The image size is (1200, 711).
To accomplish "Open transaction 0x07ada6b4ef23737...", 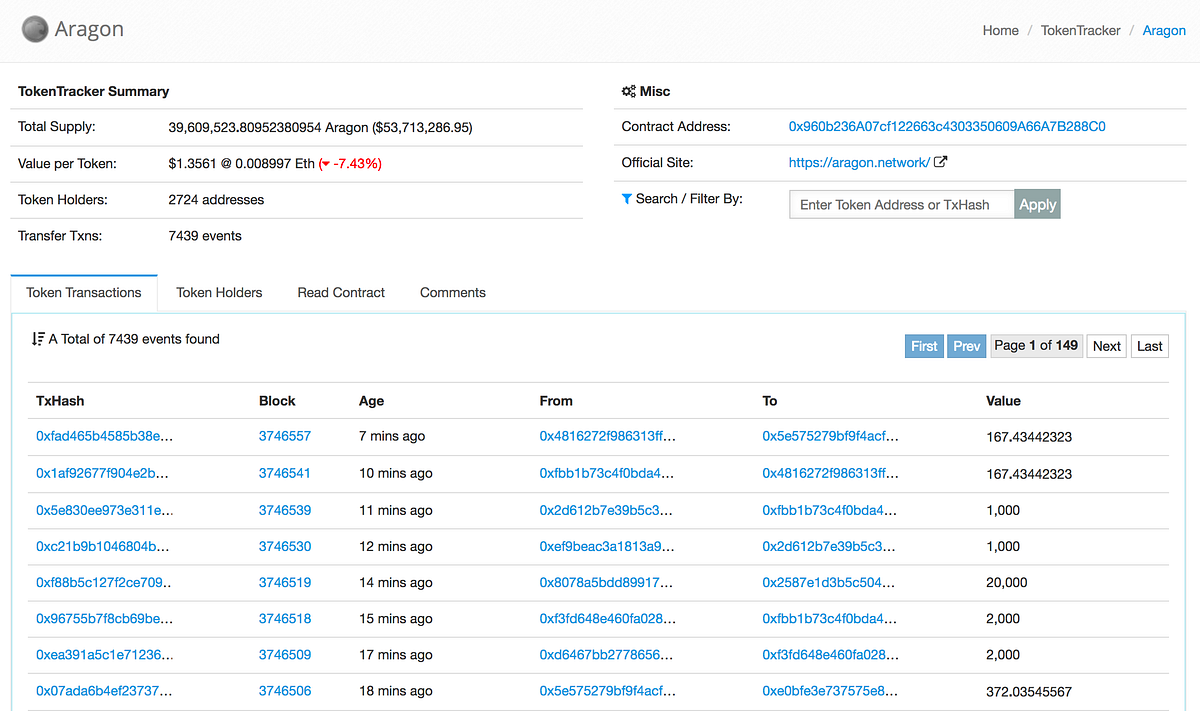I will pyautogui.click(x=104, y=691).
